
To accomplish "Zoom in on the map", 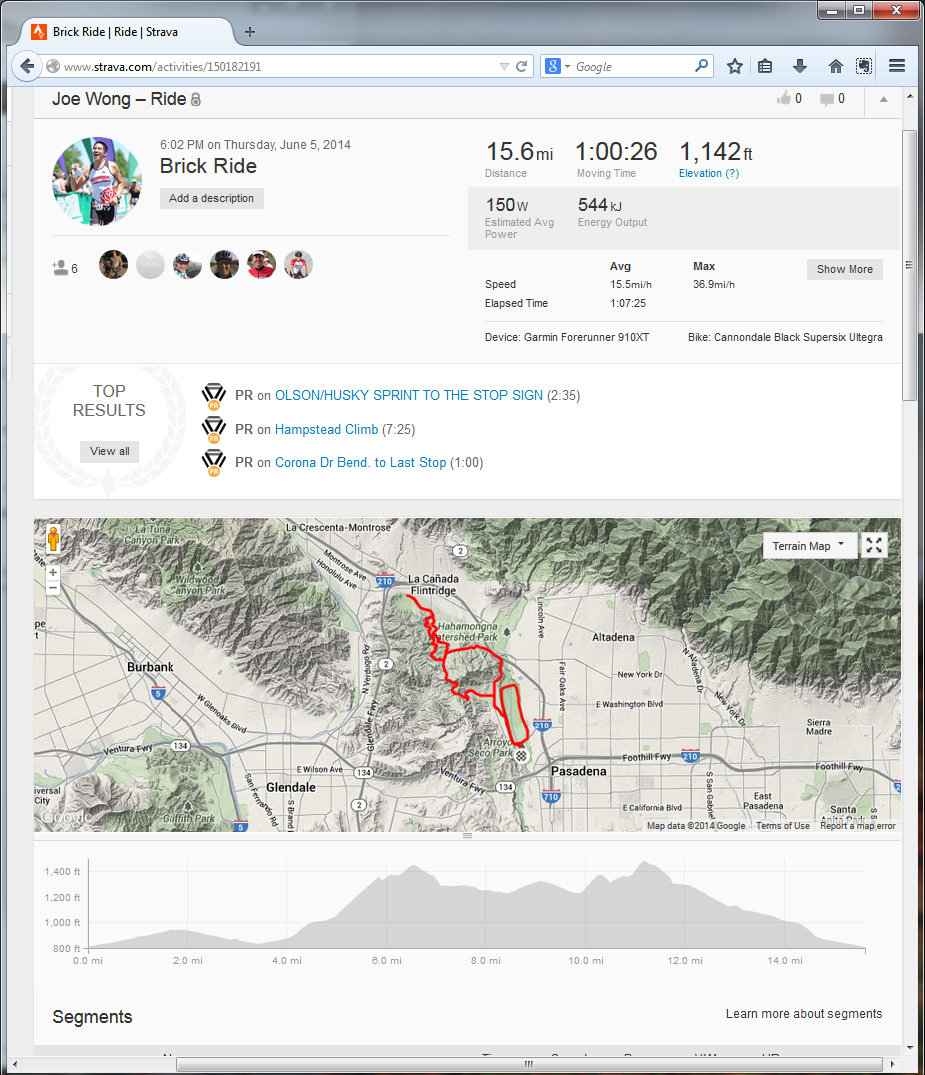I will point(53,572).
